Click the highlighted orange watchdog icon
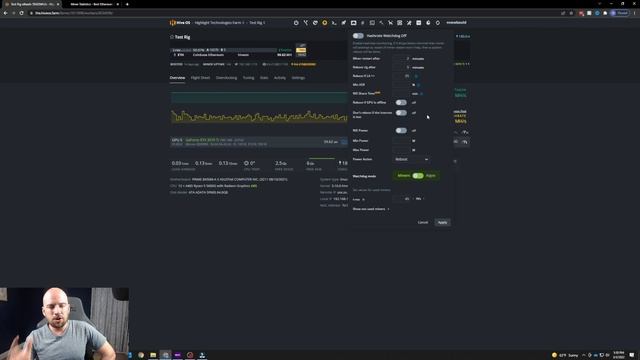 324,23
